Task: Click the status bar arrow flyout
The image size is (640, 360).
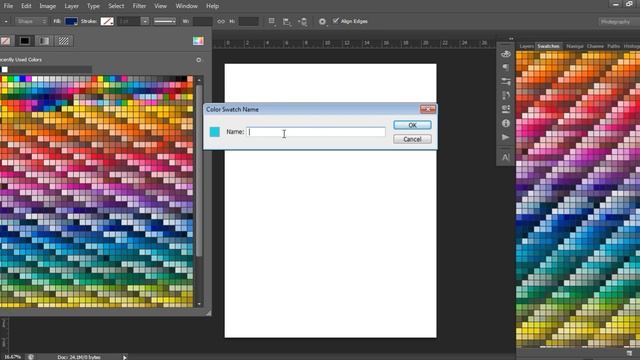Action: 124,357
